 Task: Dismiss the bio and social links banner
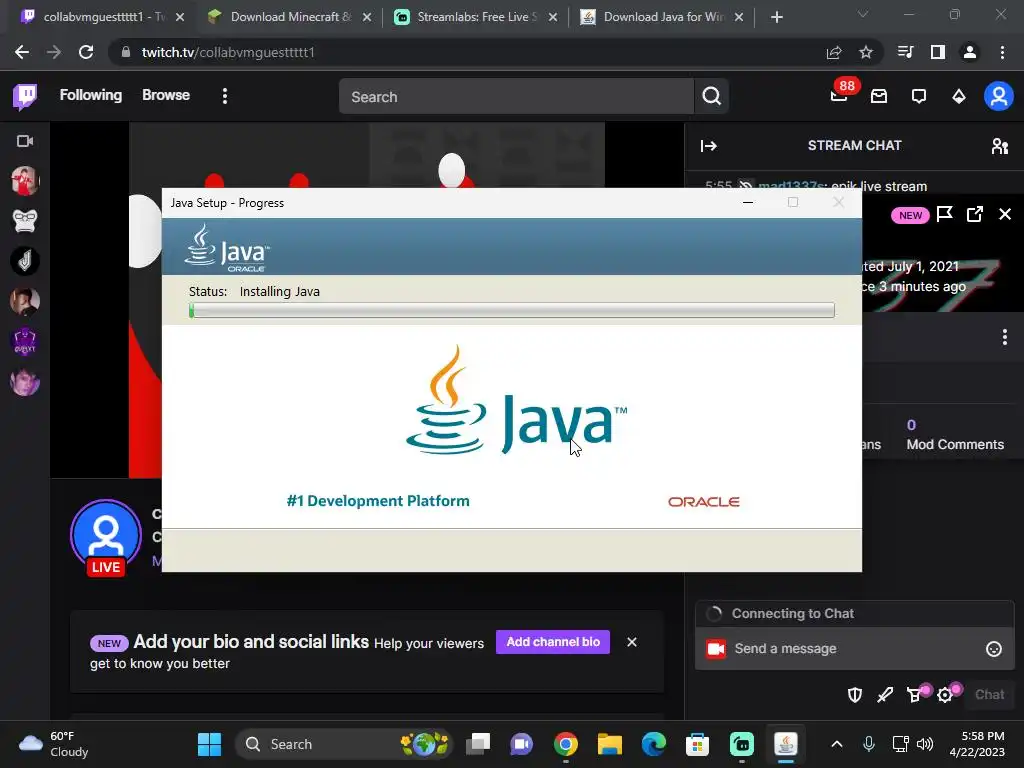coord(632,642)
